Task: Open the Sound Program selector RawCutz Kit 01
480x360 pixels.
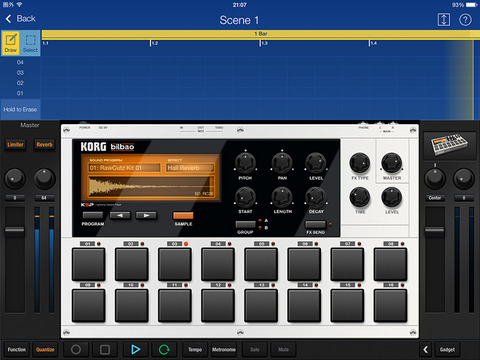Action: (x=124, y=168)
